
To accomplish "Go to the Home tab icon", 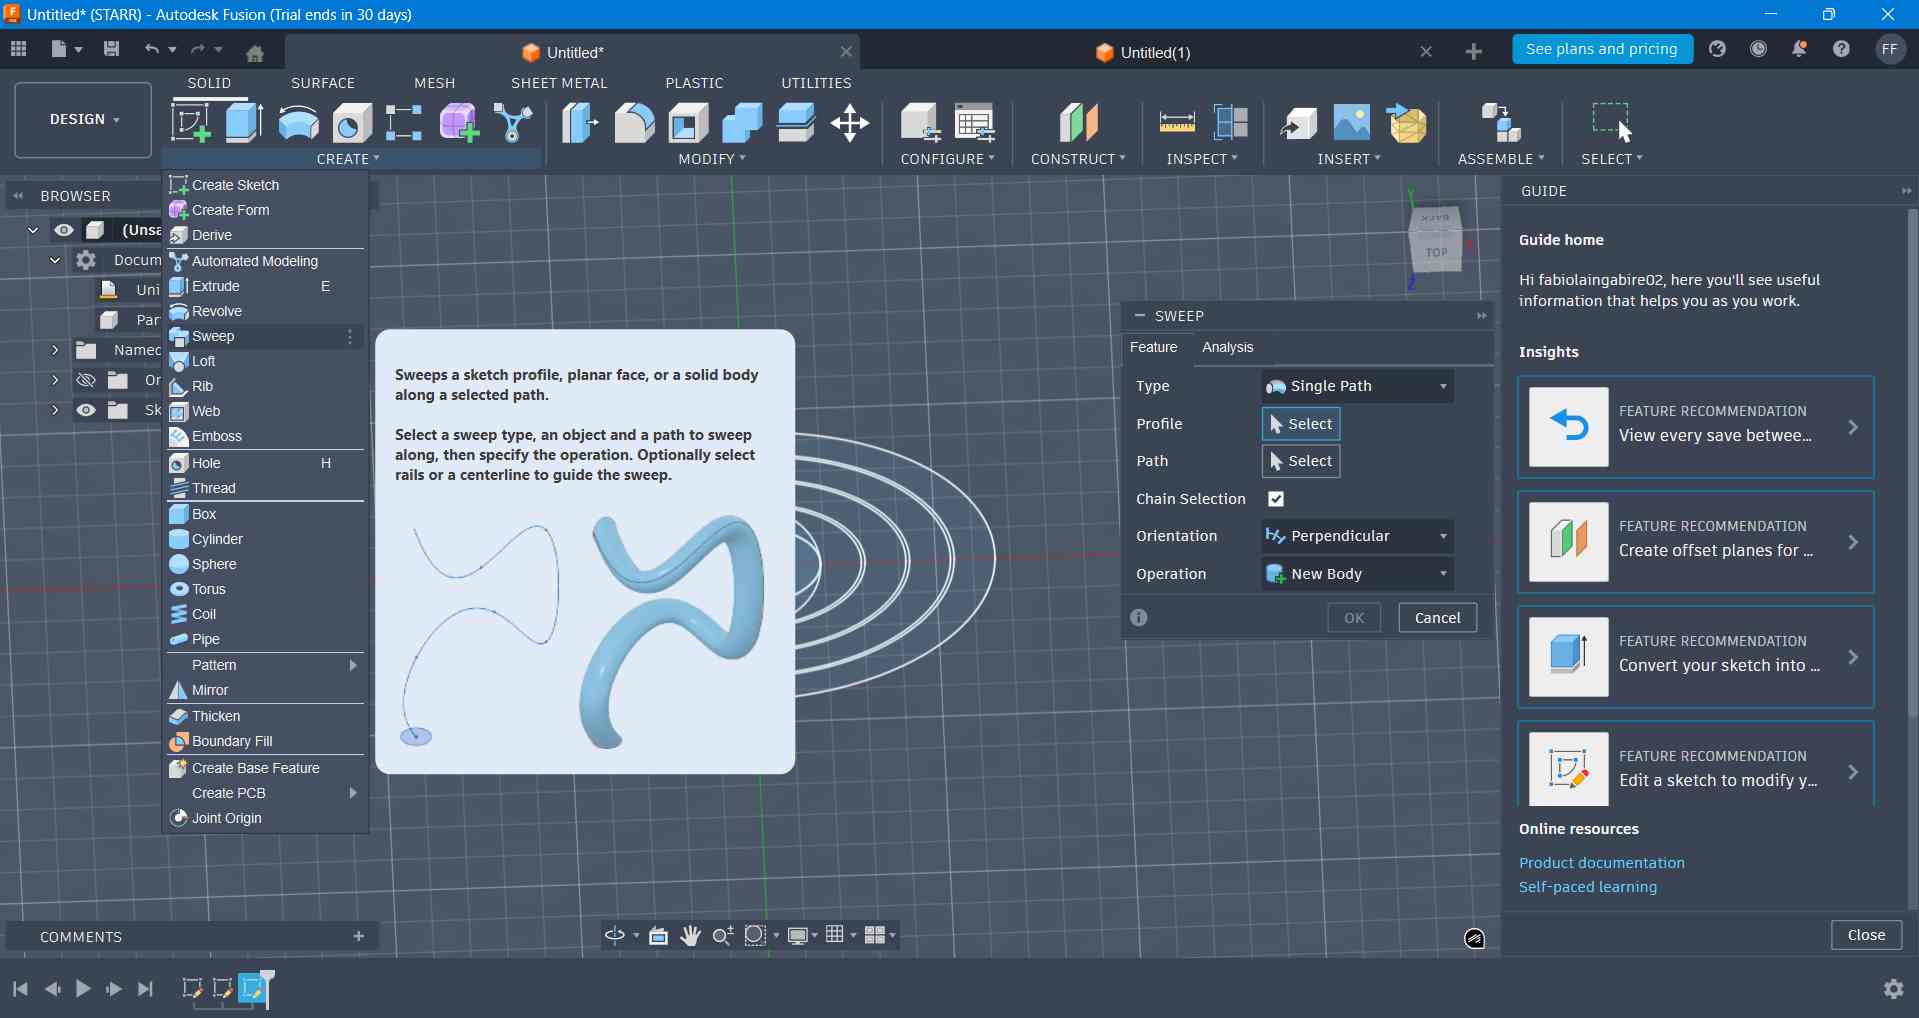I will pos(255,53).
